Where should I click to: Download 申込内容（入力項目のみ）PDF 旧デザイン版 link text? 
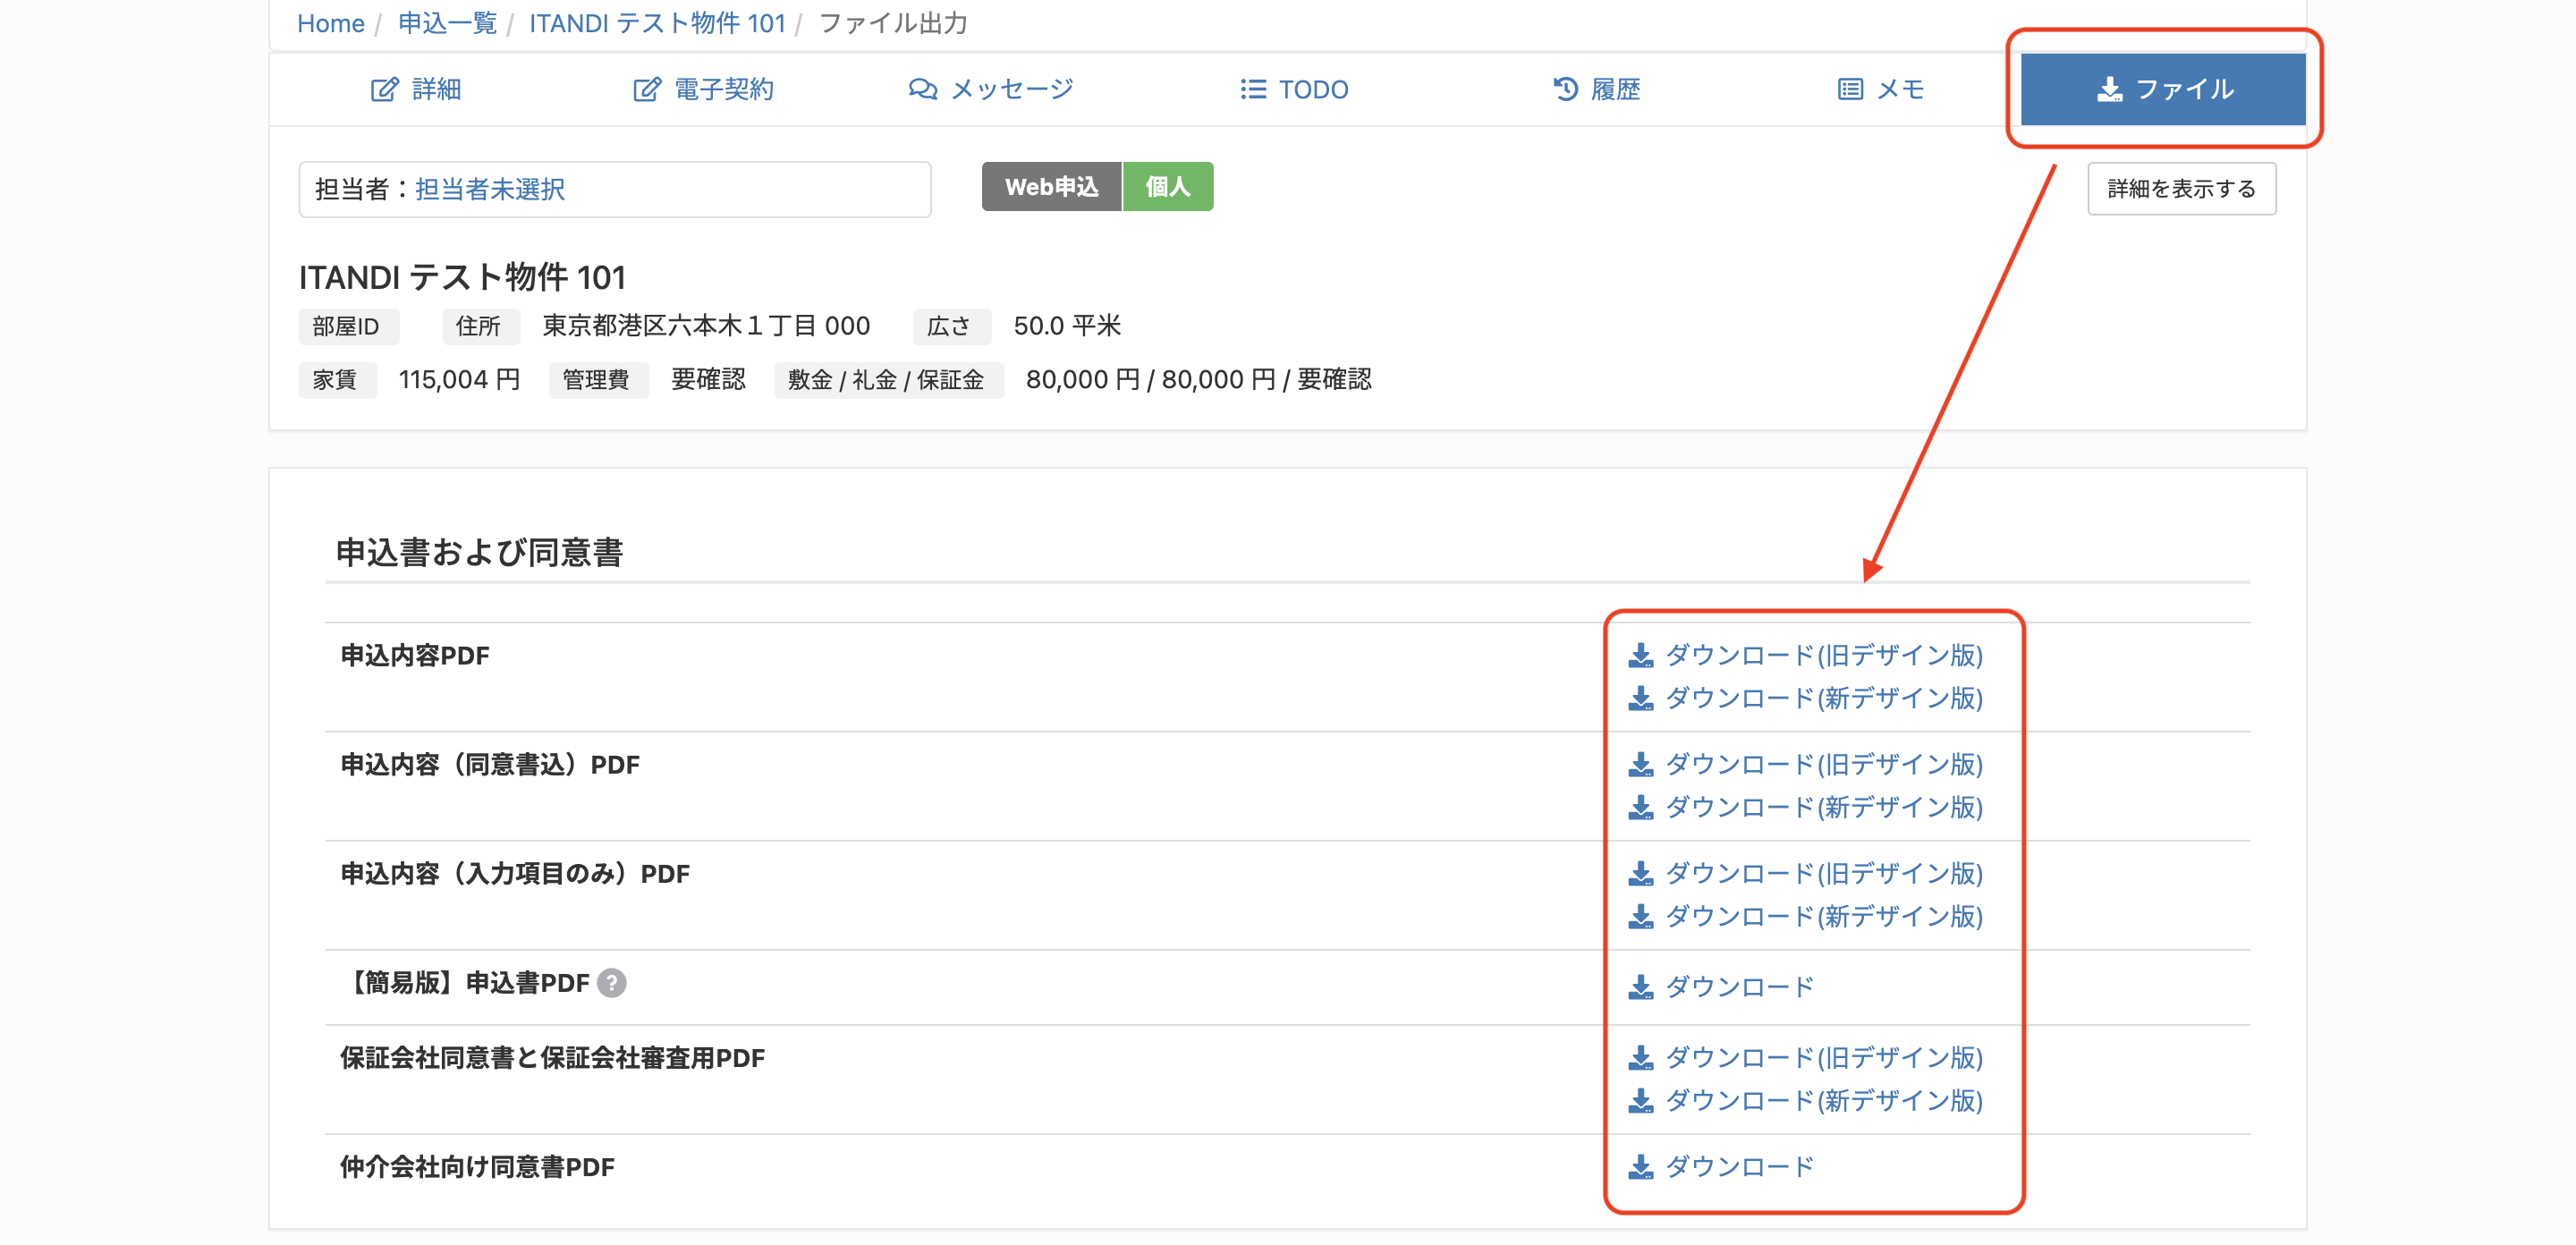point(1823,873)
